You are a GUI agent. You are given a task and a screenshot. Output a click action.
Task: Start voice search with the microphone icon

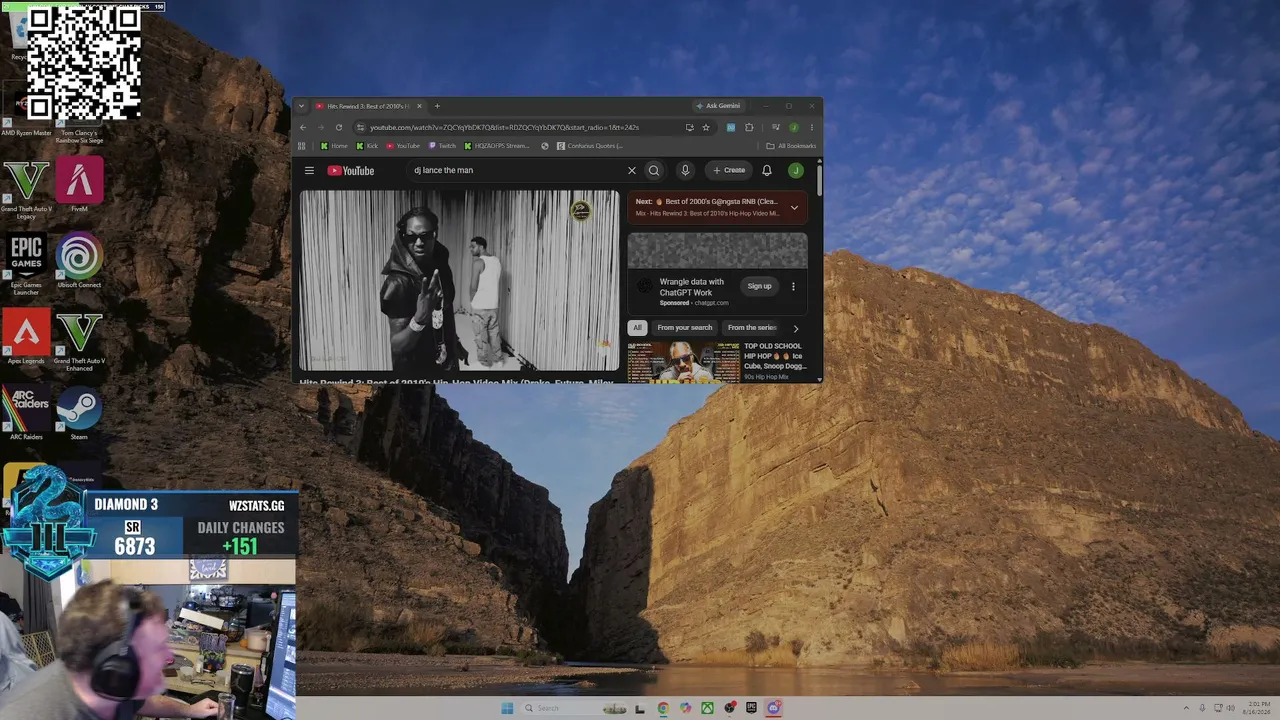tap(685, 171)
